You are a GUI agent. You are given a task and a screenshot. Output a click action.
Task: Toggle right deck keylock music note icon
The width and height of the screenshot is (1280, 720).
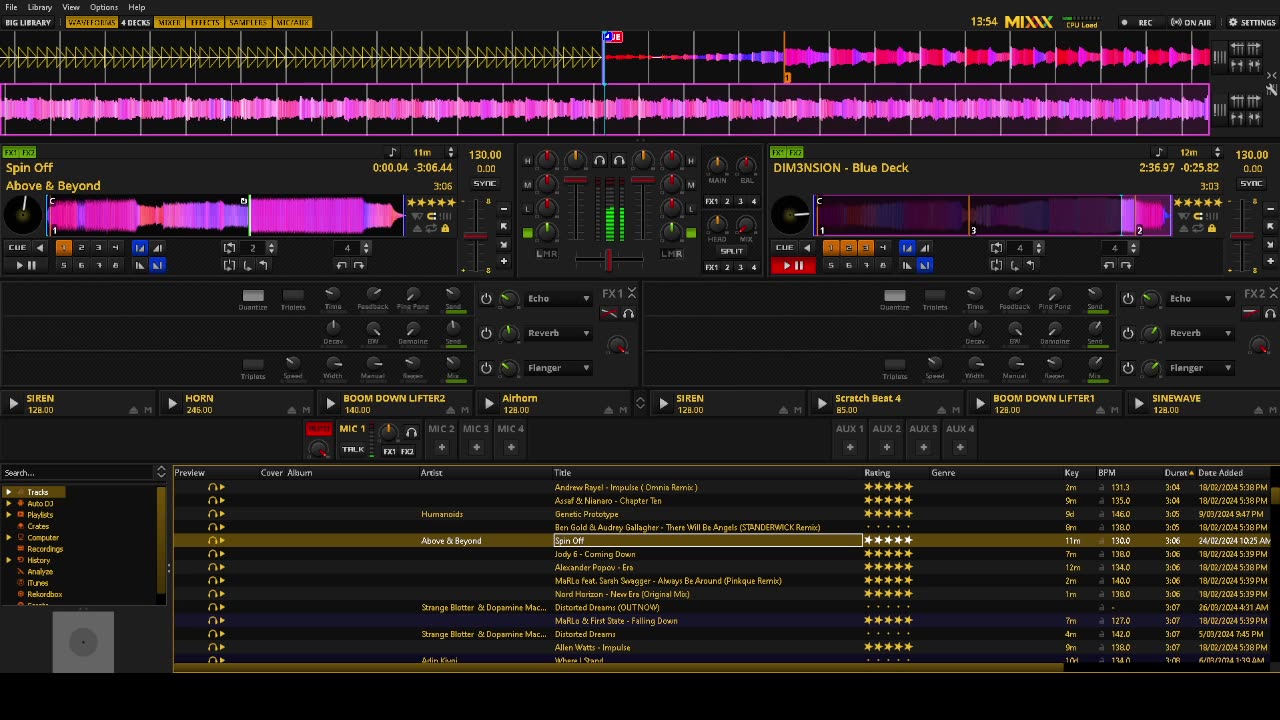(1159, 153)
